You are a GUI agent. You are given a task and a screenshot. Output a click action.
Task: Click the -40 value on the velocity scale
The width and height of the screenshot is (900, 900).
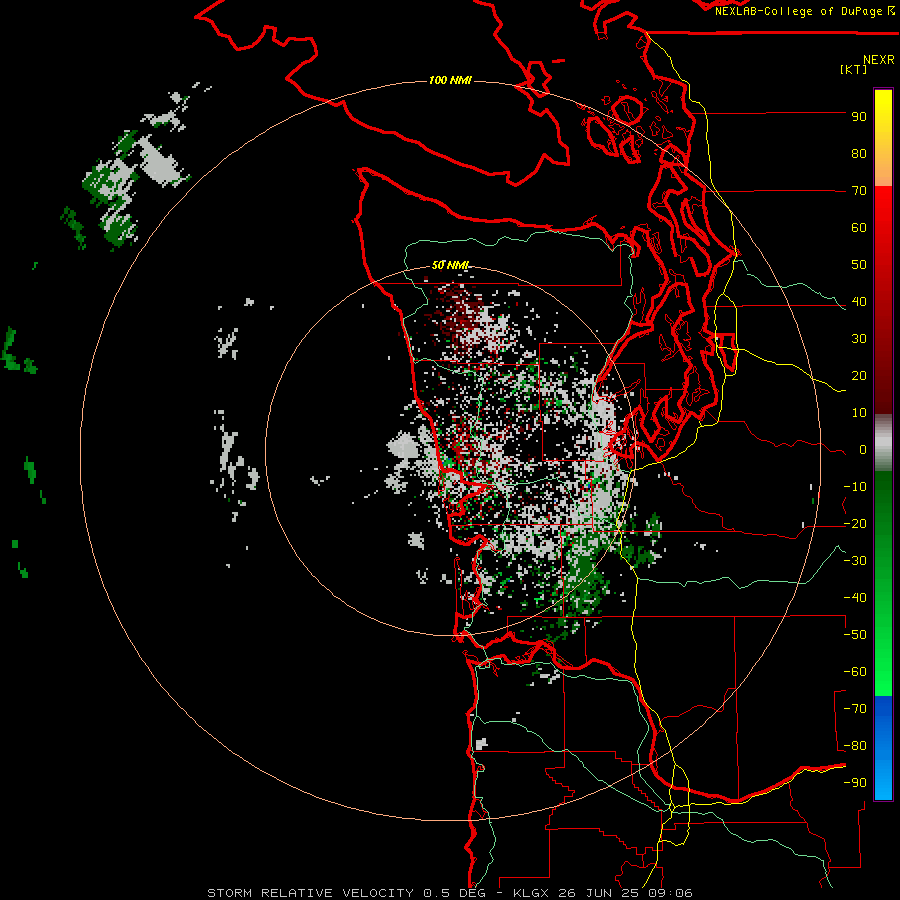(x=855, y=598)
